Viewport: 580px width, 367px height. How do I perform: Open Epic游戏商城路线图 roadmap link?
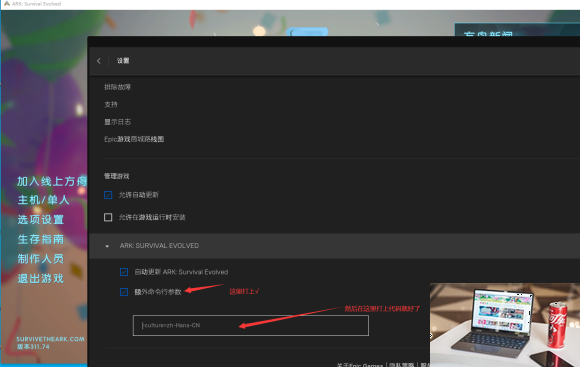point(134,139)
